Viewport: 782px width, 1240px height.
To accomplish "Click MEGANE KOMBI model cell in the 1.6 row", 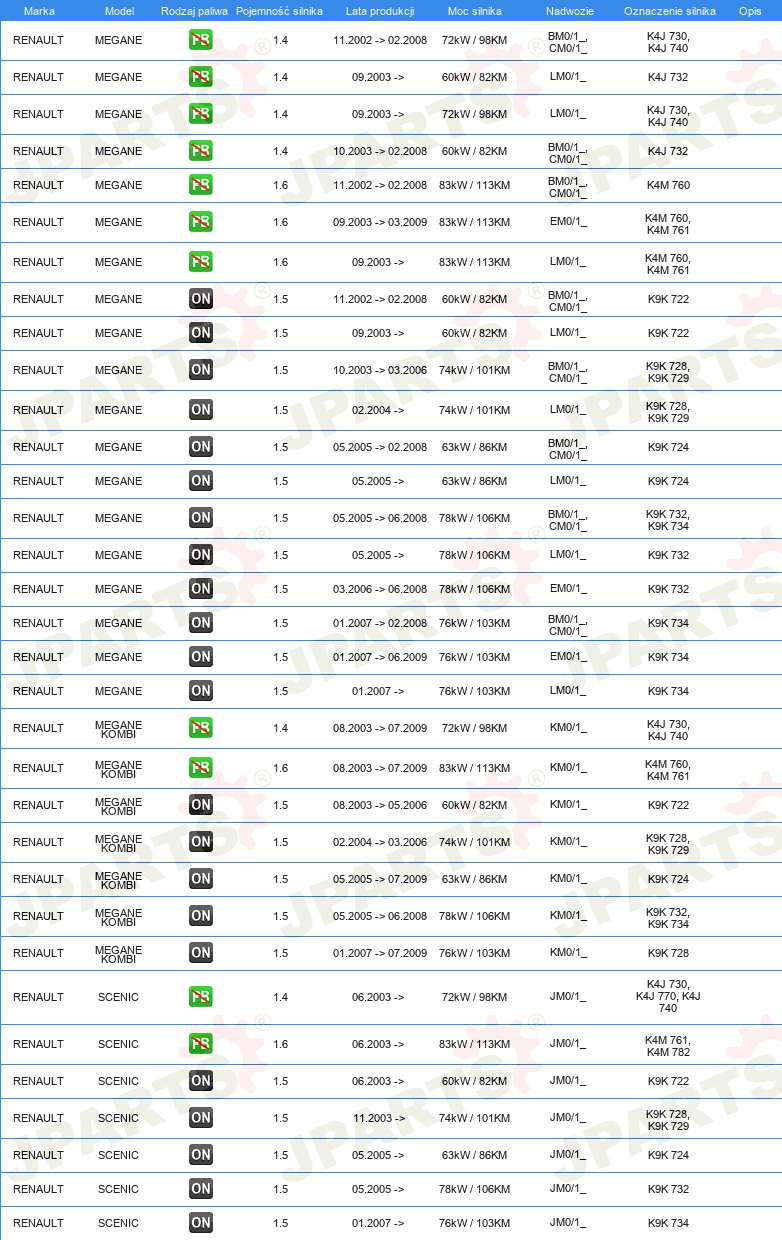I will click(119, 768).
